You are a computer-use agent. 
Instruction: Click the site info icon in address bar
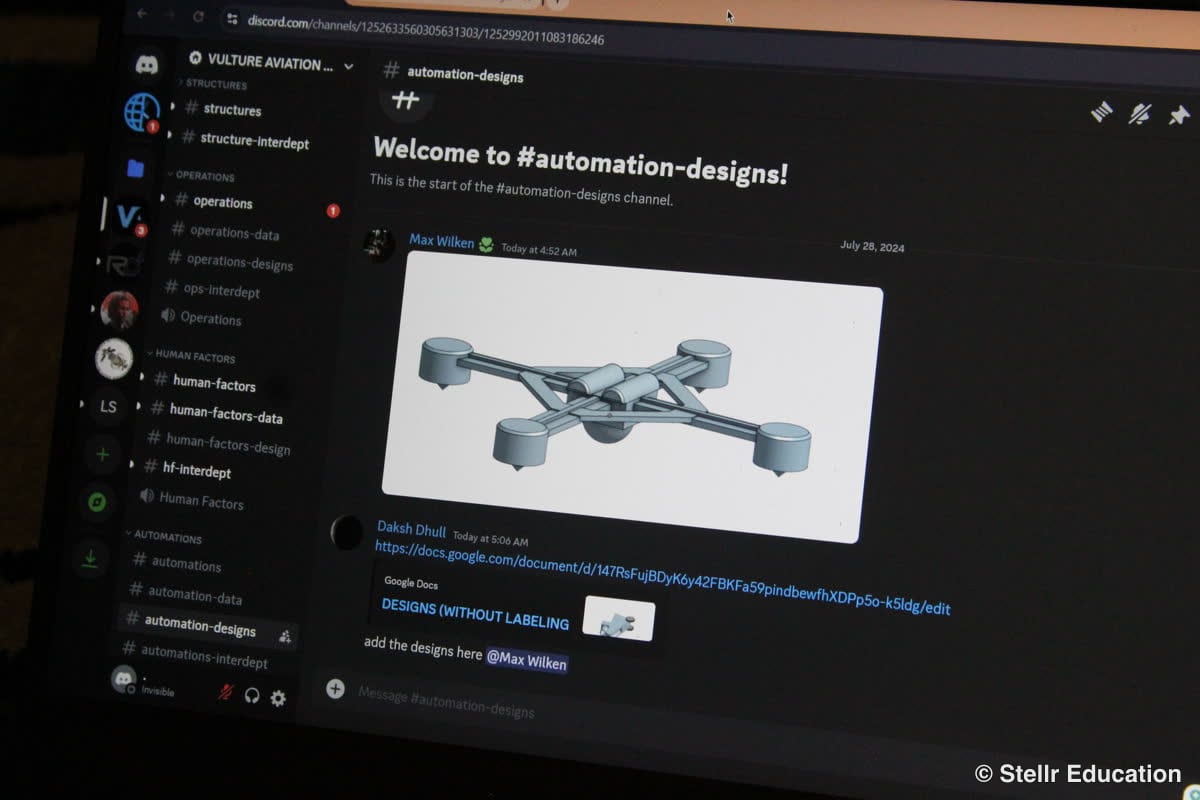point(232,19)
